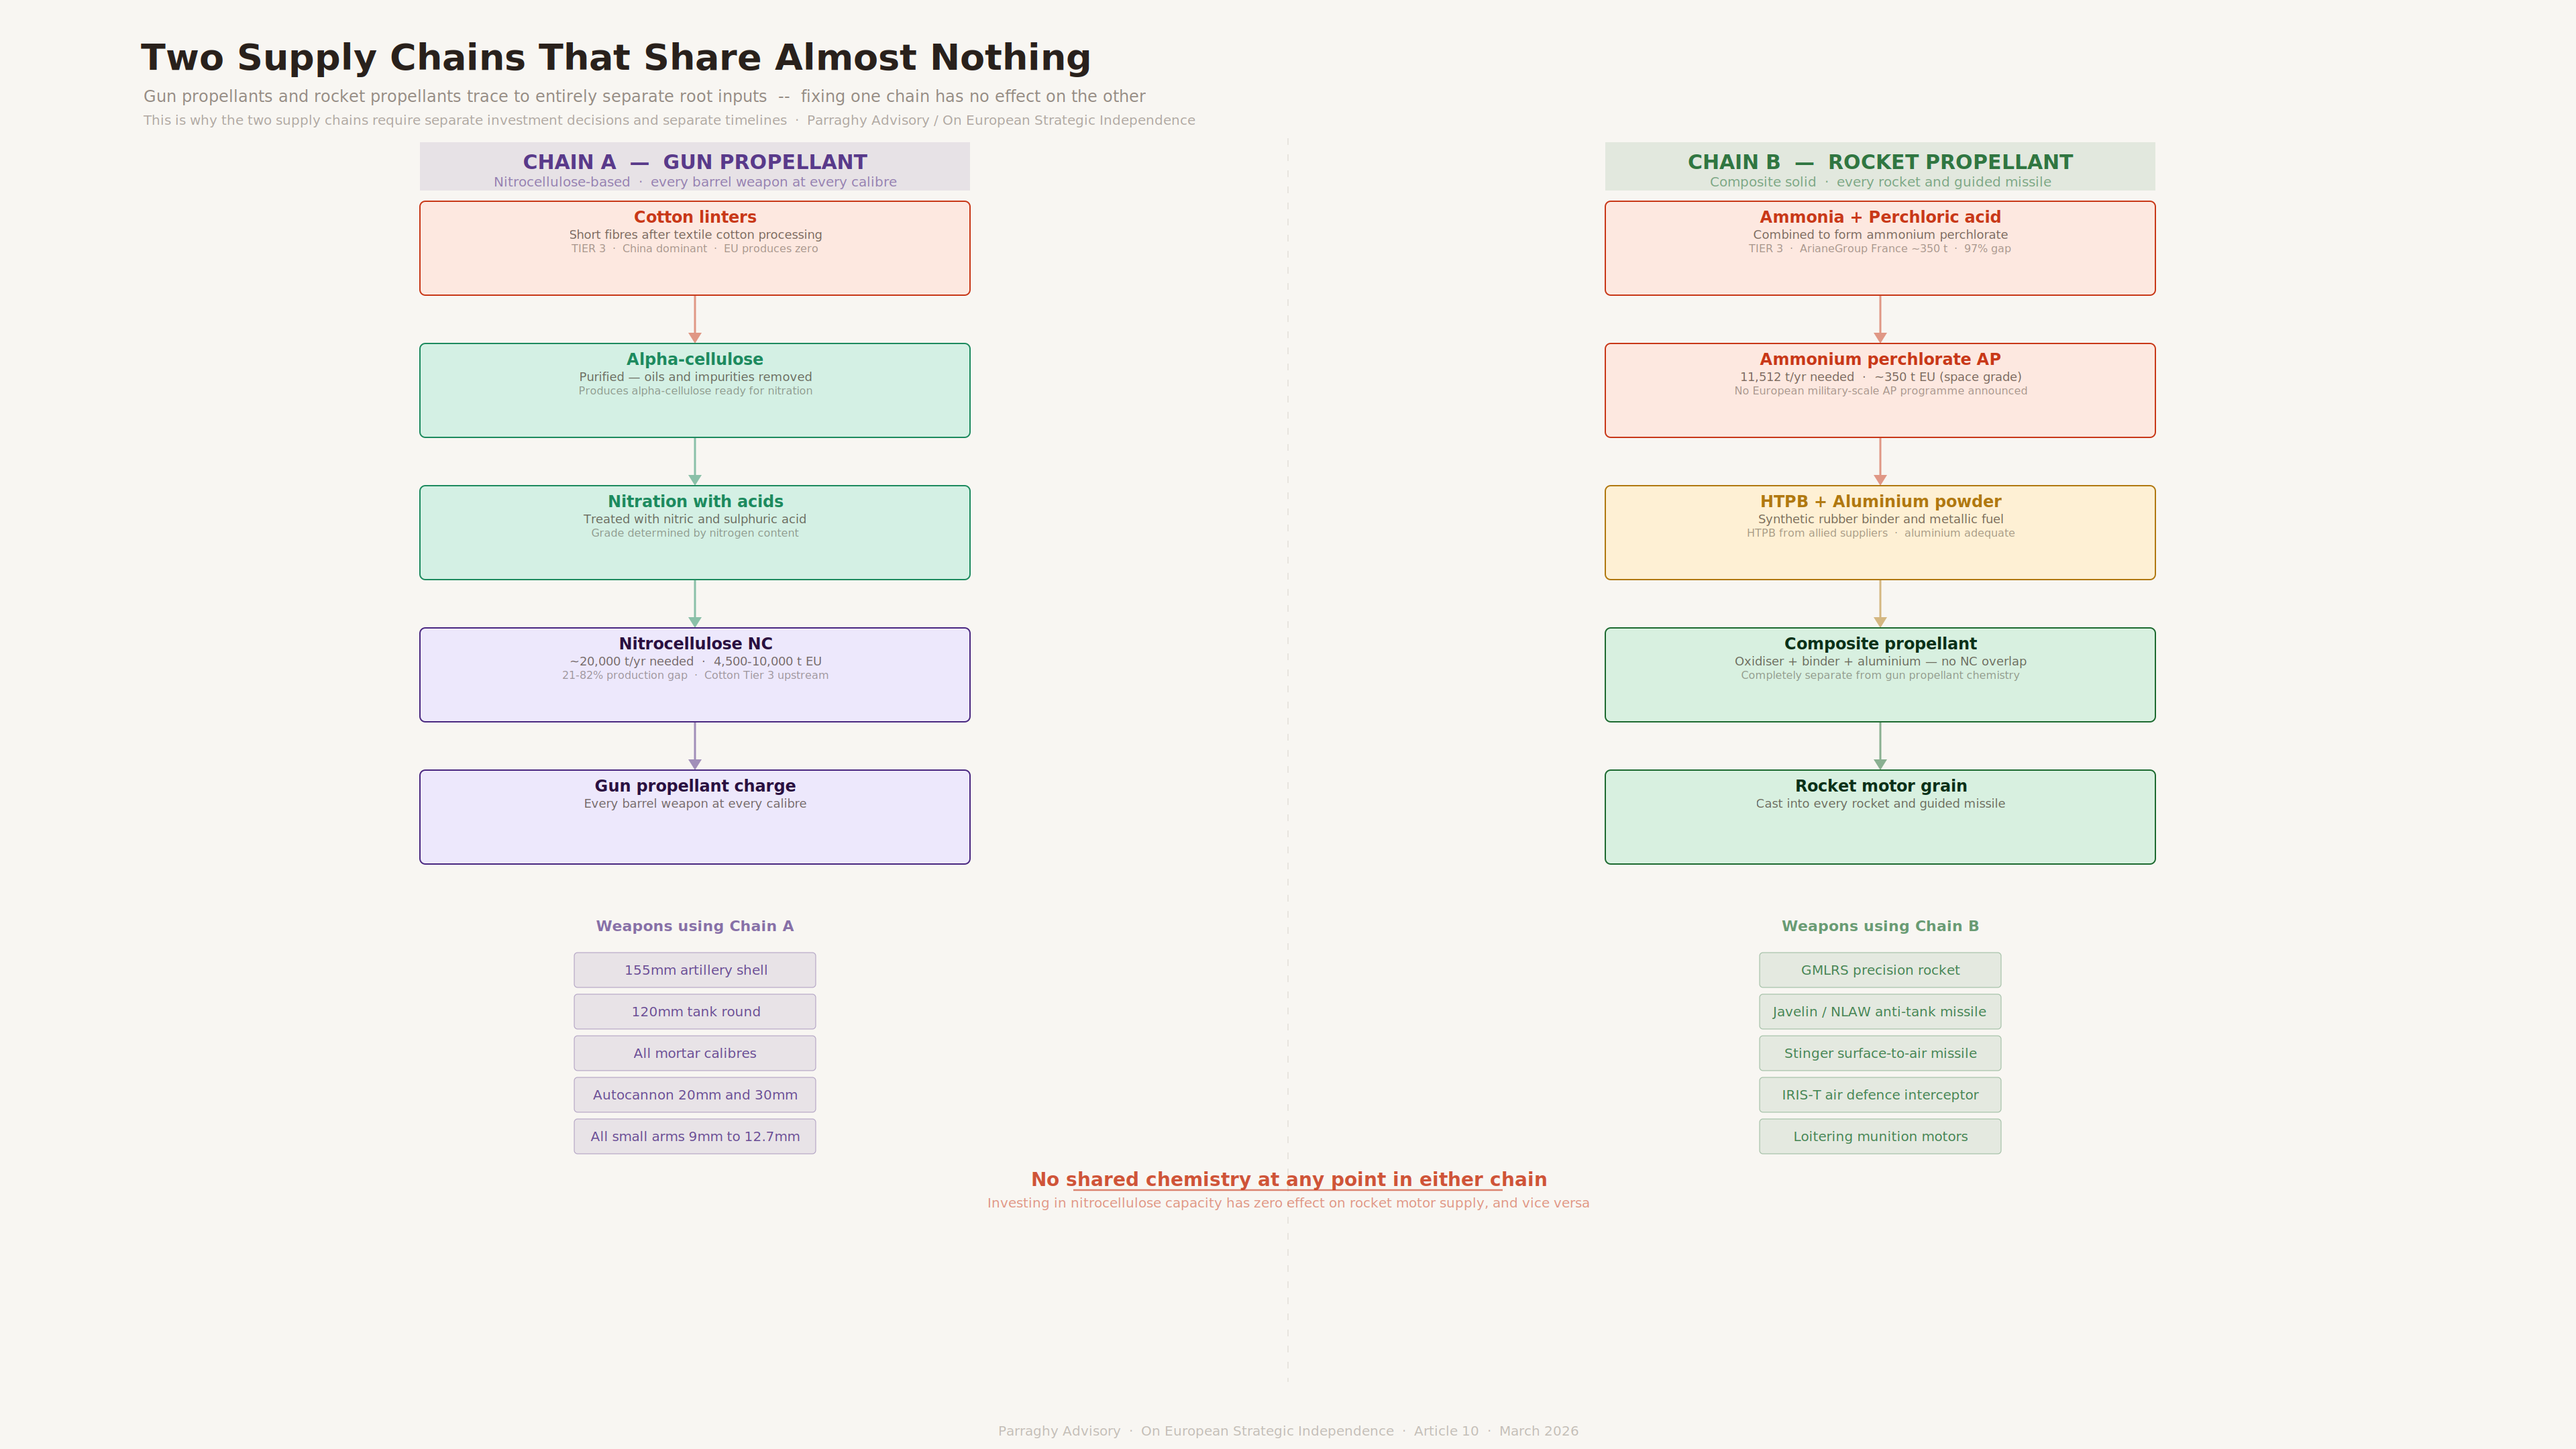
Task: Click the Chain B Rocket Propellant header
Action: coord(1879,166)
